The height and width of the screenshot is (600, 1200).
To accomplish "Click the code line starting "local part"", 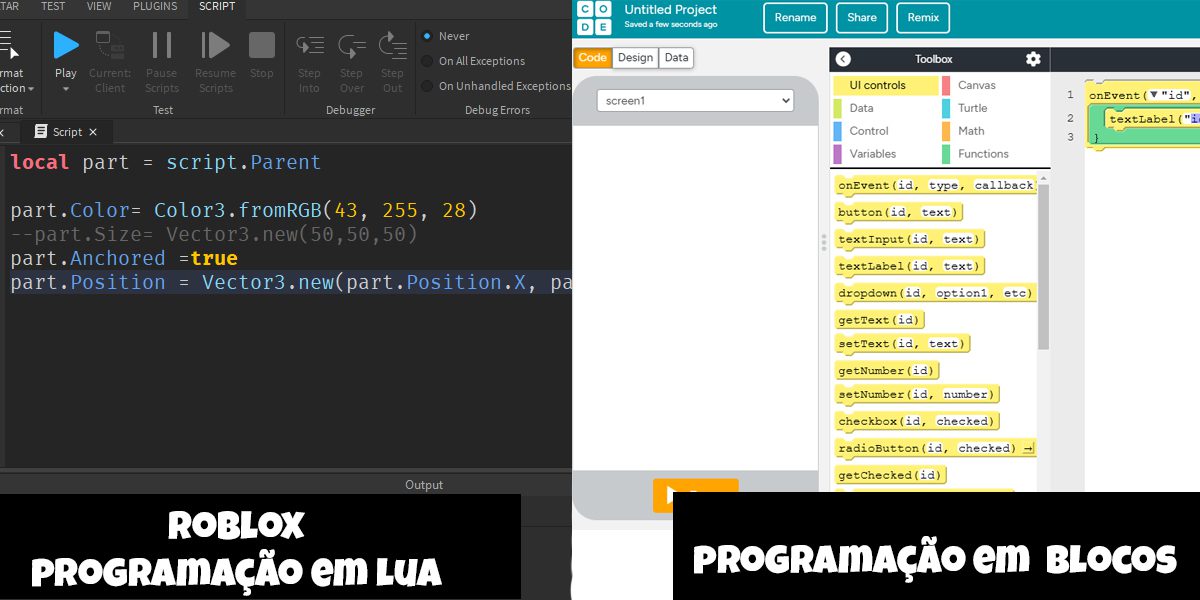I will (165, 162).
